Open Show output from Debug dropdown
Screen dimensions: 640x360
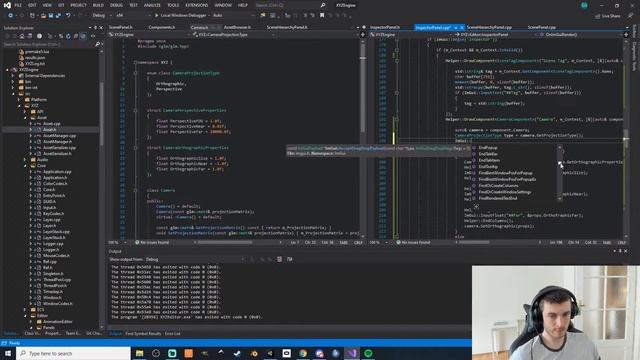(x=195, y=259)
